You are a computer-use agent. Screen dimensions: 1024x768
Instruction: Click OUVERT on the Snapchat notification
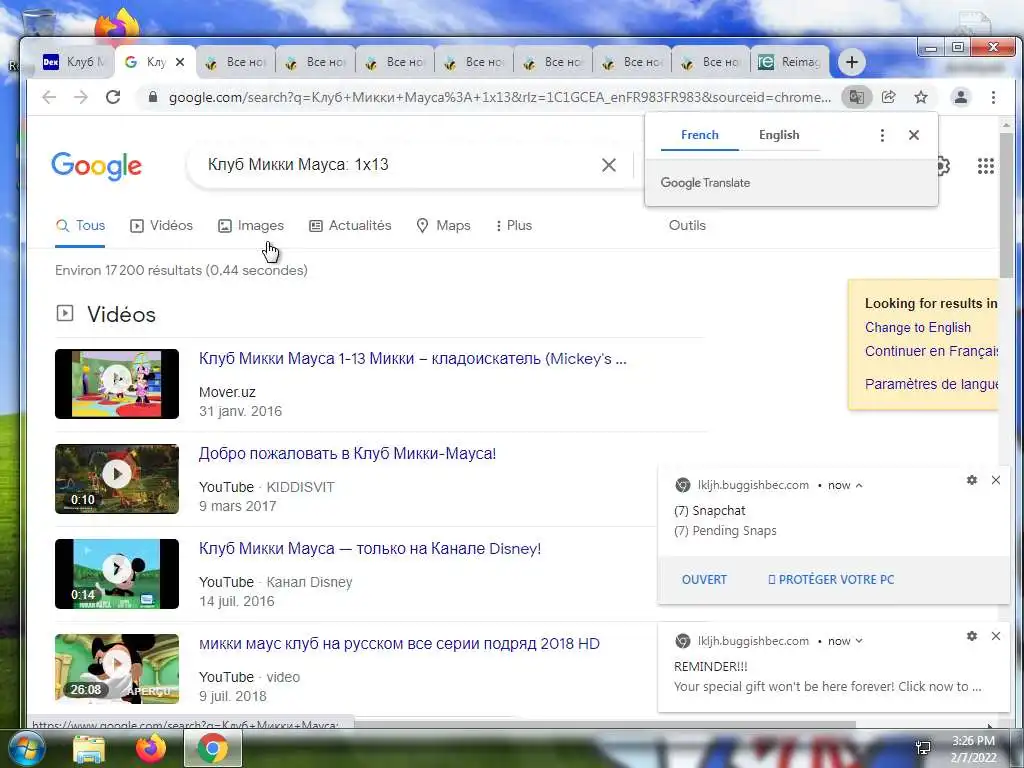point(704,580)
